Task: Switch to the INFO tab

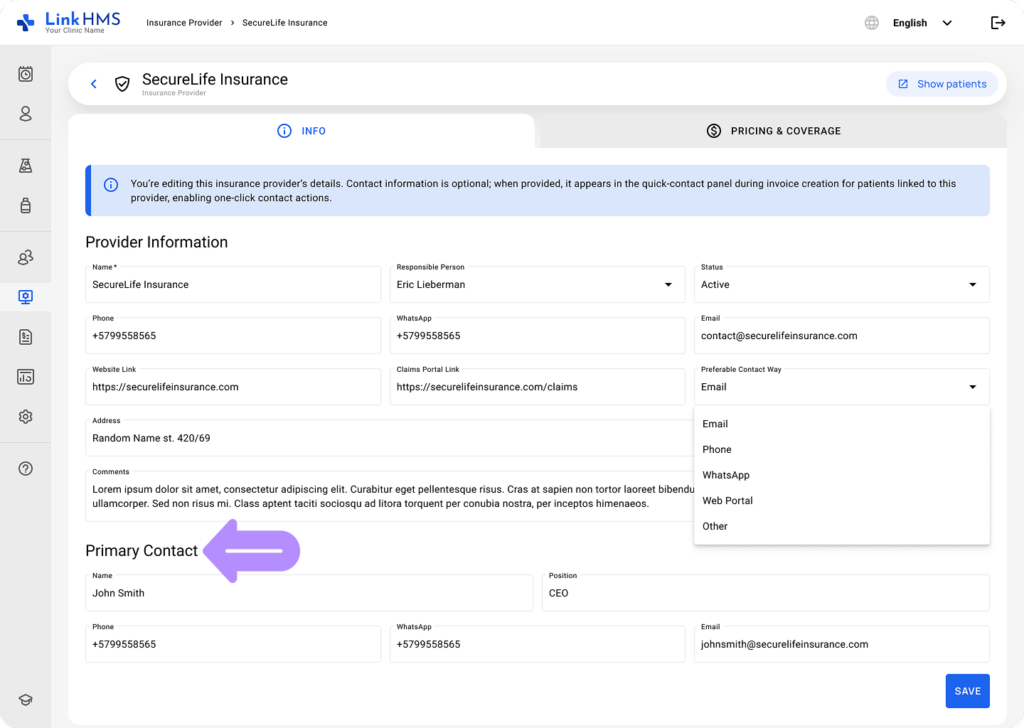Action: pyautogui.click(x=302, y=131)
